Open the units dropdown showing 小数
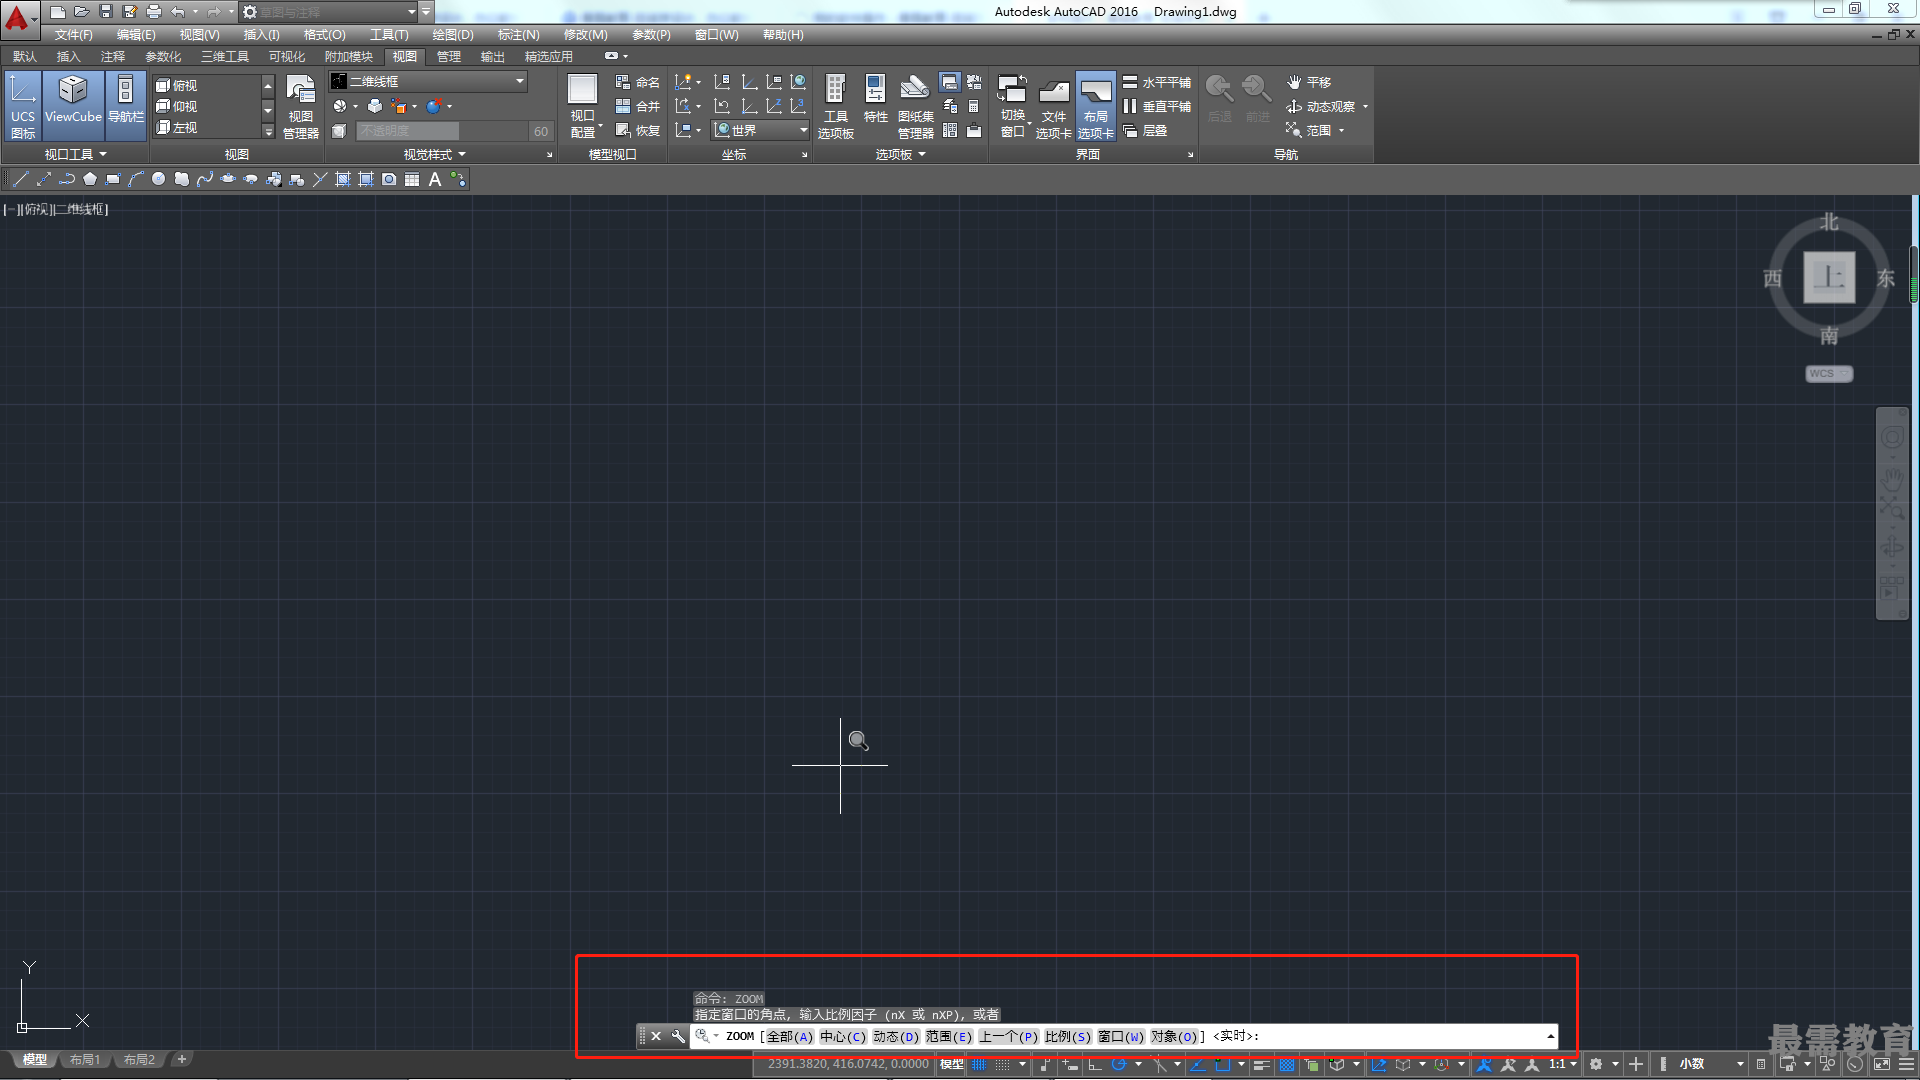 [1710, 1064]
